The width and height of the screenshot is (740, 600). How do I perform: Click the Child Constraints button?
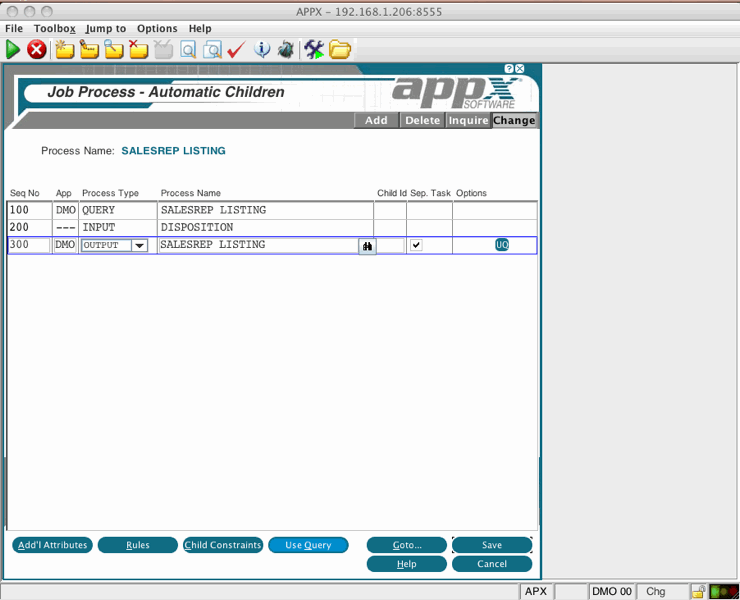(223, 545)
